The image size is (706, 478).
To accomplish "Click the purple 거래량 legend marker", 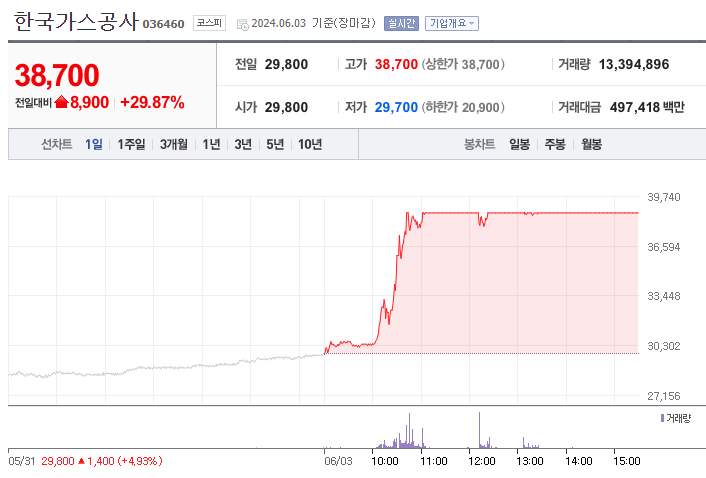I will coord(662,418).
